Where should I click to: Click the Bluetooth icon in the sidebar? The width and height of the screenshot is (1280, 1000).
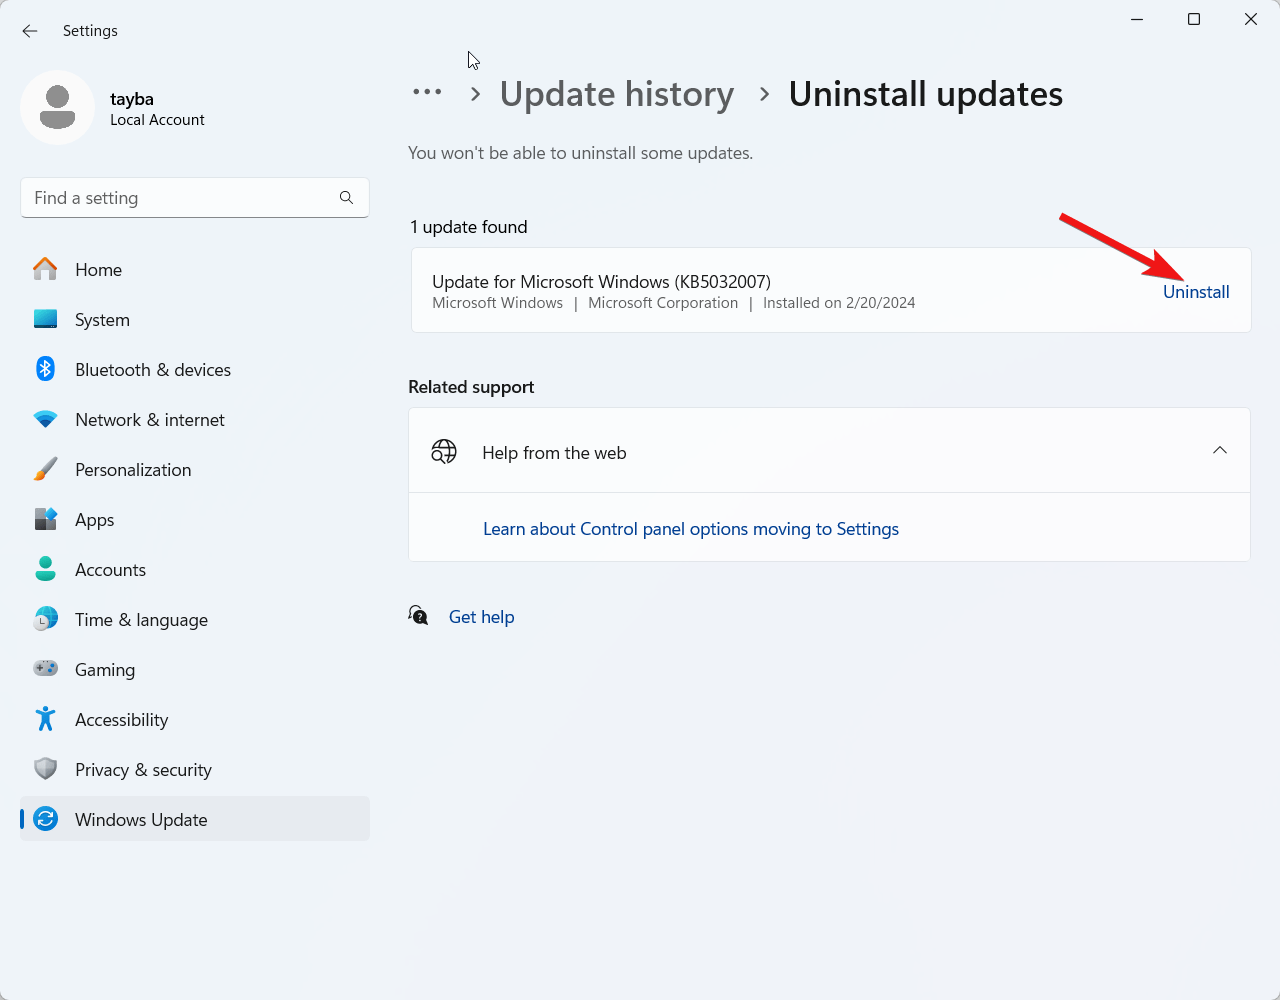[45, 369]
